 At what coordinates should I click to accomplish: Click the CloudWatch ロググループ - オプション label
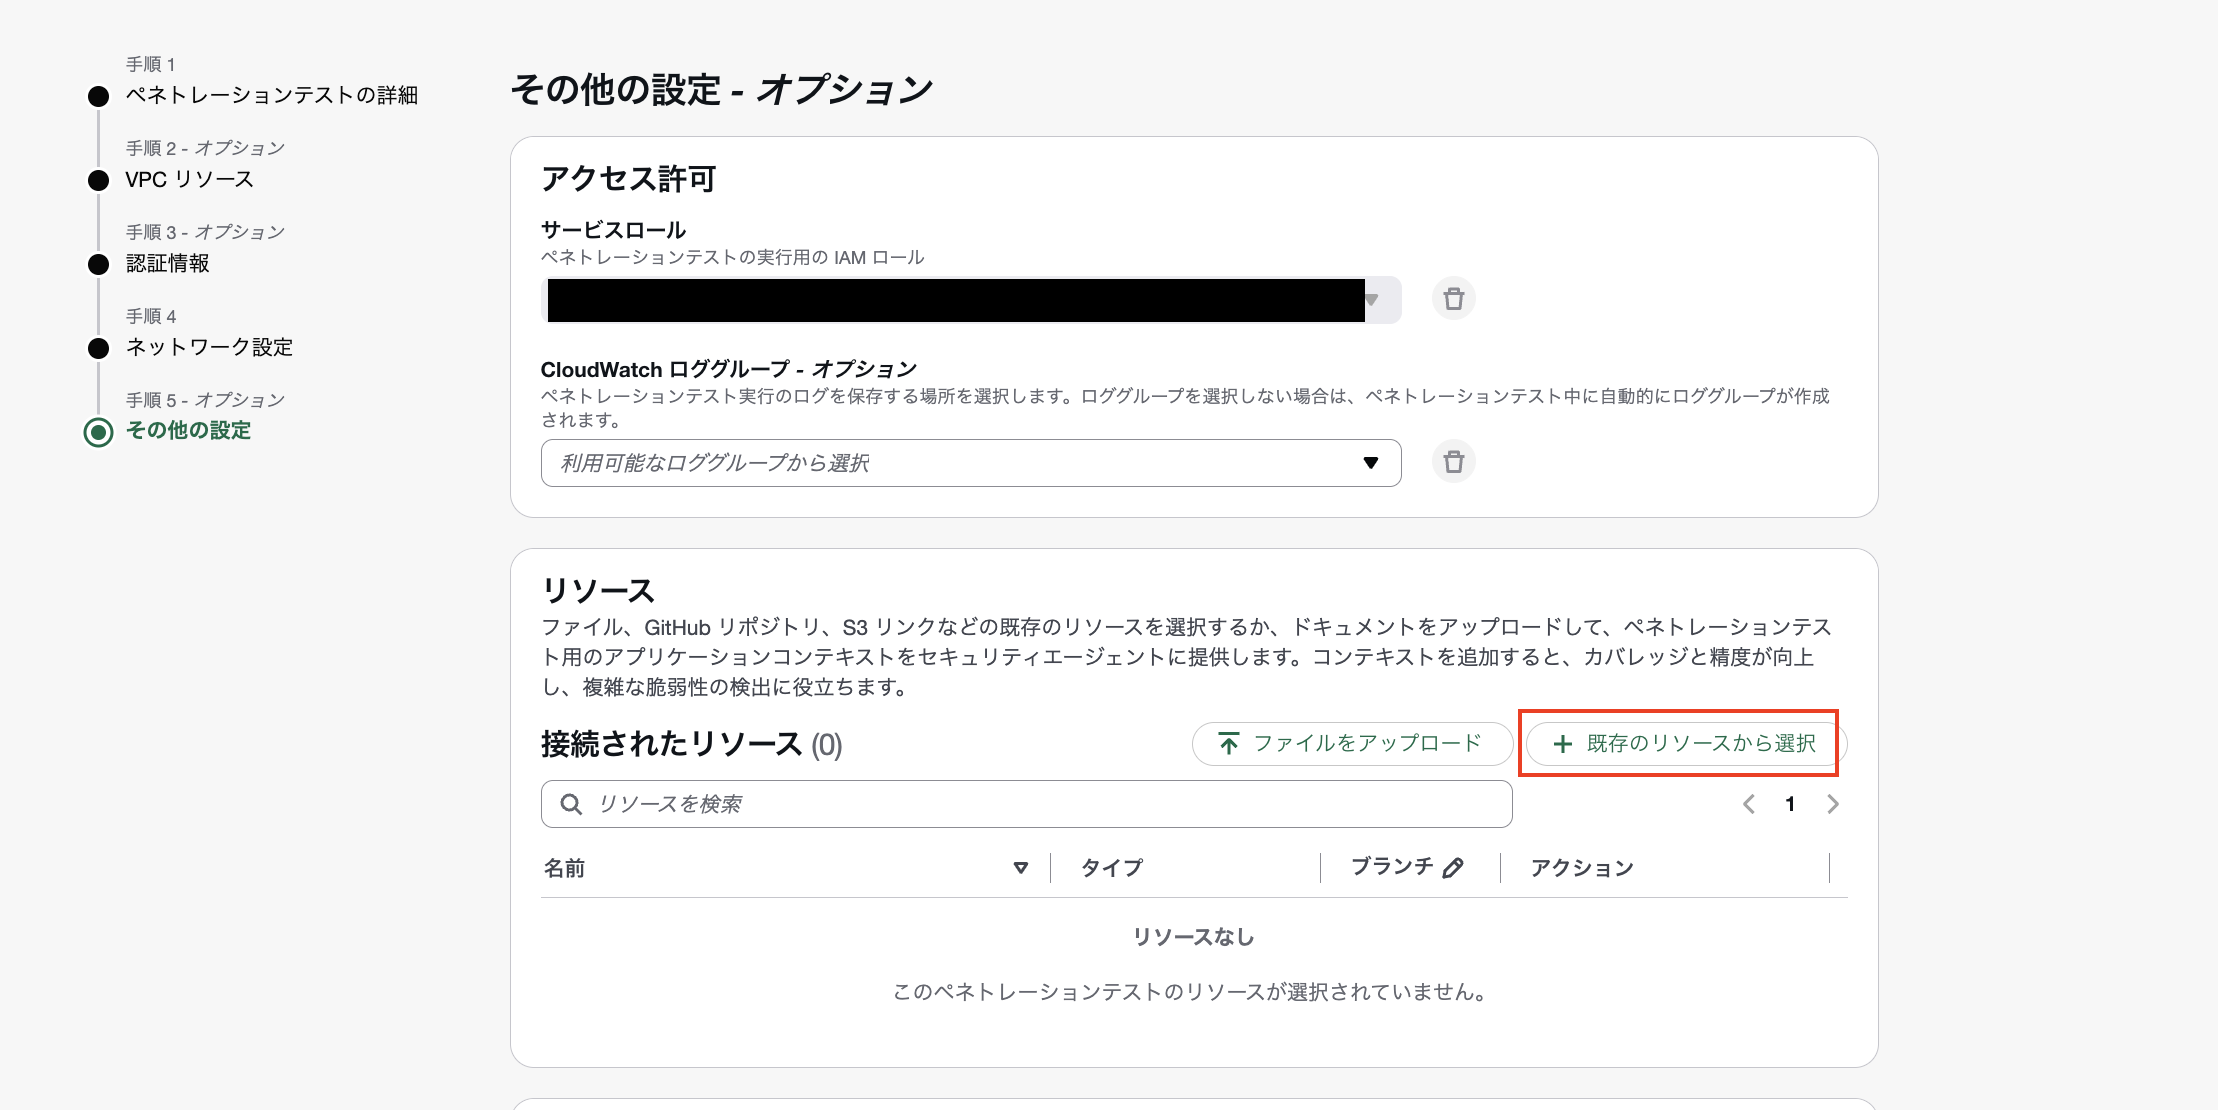[x=729, y=369]
